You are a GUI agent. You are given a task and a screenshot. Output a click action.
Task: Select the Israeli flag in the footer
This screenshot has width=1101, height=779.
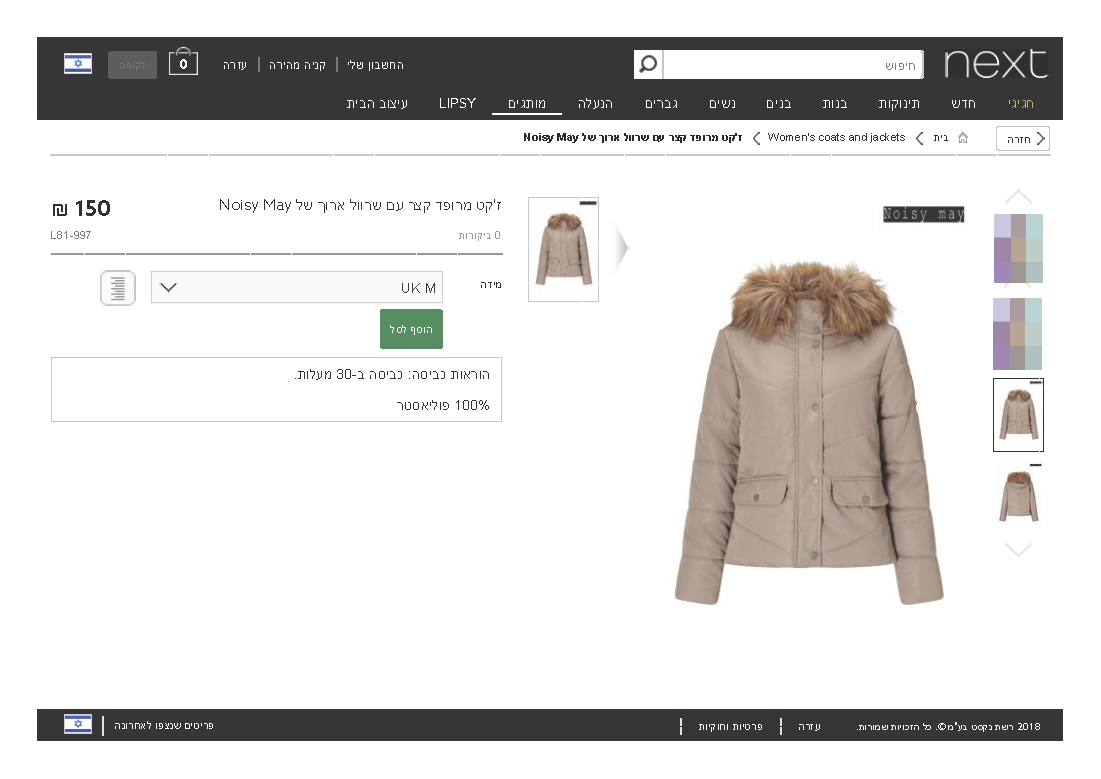[x=78, y=724]
